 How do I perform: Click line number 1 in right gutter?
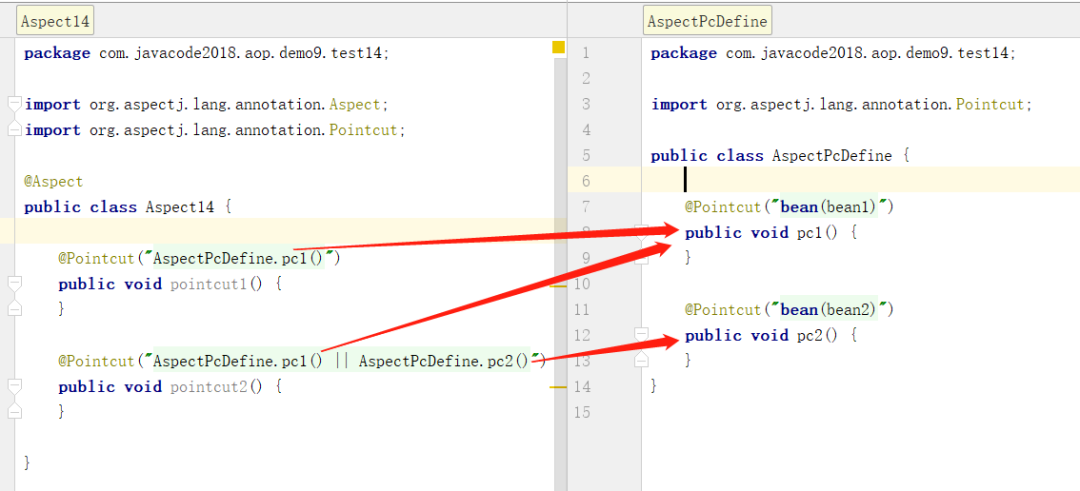click(x=585, y=53)
